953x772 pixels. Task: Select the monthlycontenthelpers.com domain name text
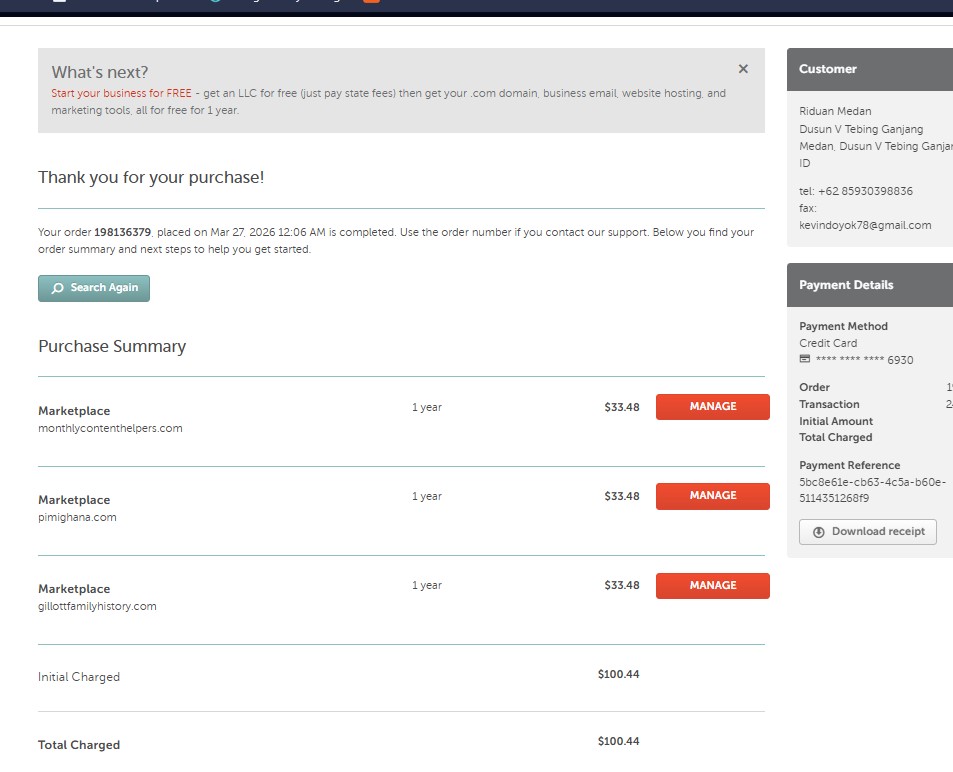[110, 428]
